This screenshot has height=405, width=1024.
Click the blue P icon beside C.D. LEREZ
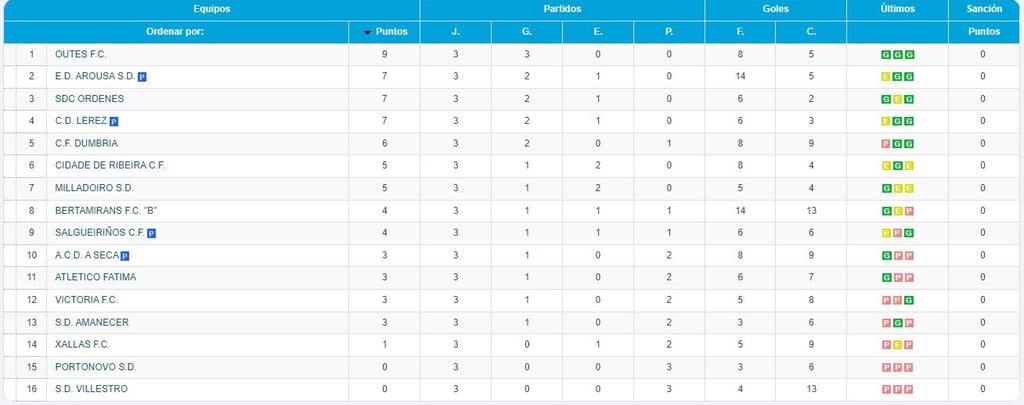pos(114,122)
